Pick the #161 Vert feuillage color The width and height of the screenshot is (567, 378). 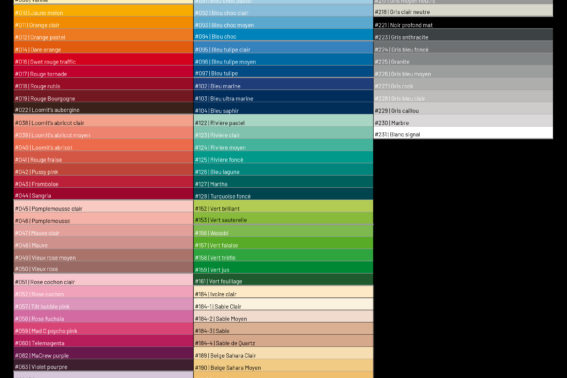click(x=283, y=280)
